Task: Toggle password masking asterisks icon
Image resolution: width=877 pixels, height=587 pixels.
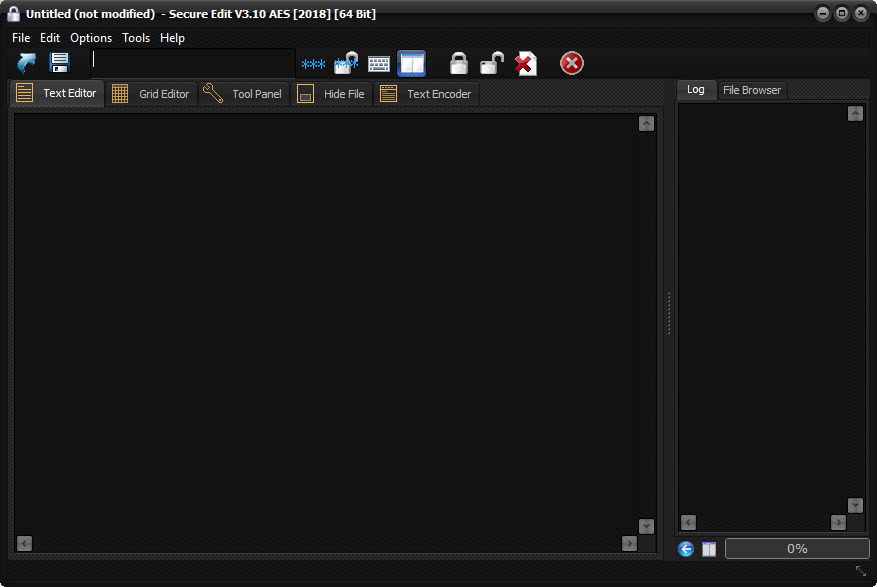Action: tap(313, 64)
